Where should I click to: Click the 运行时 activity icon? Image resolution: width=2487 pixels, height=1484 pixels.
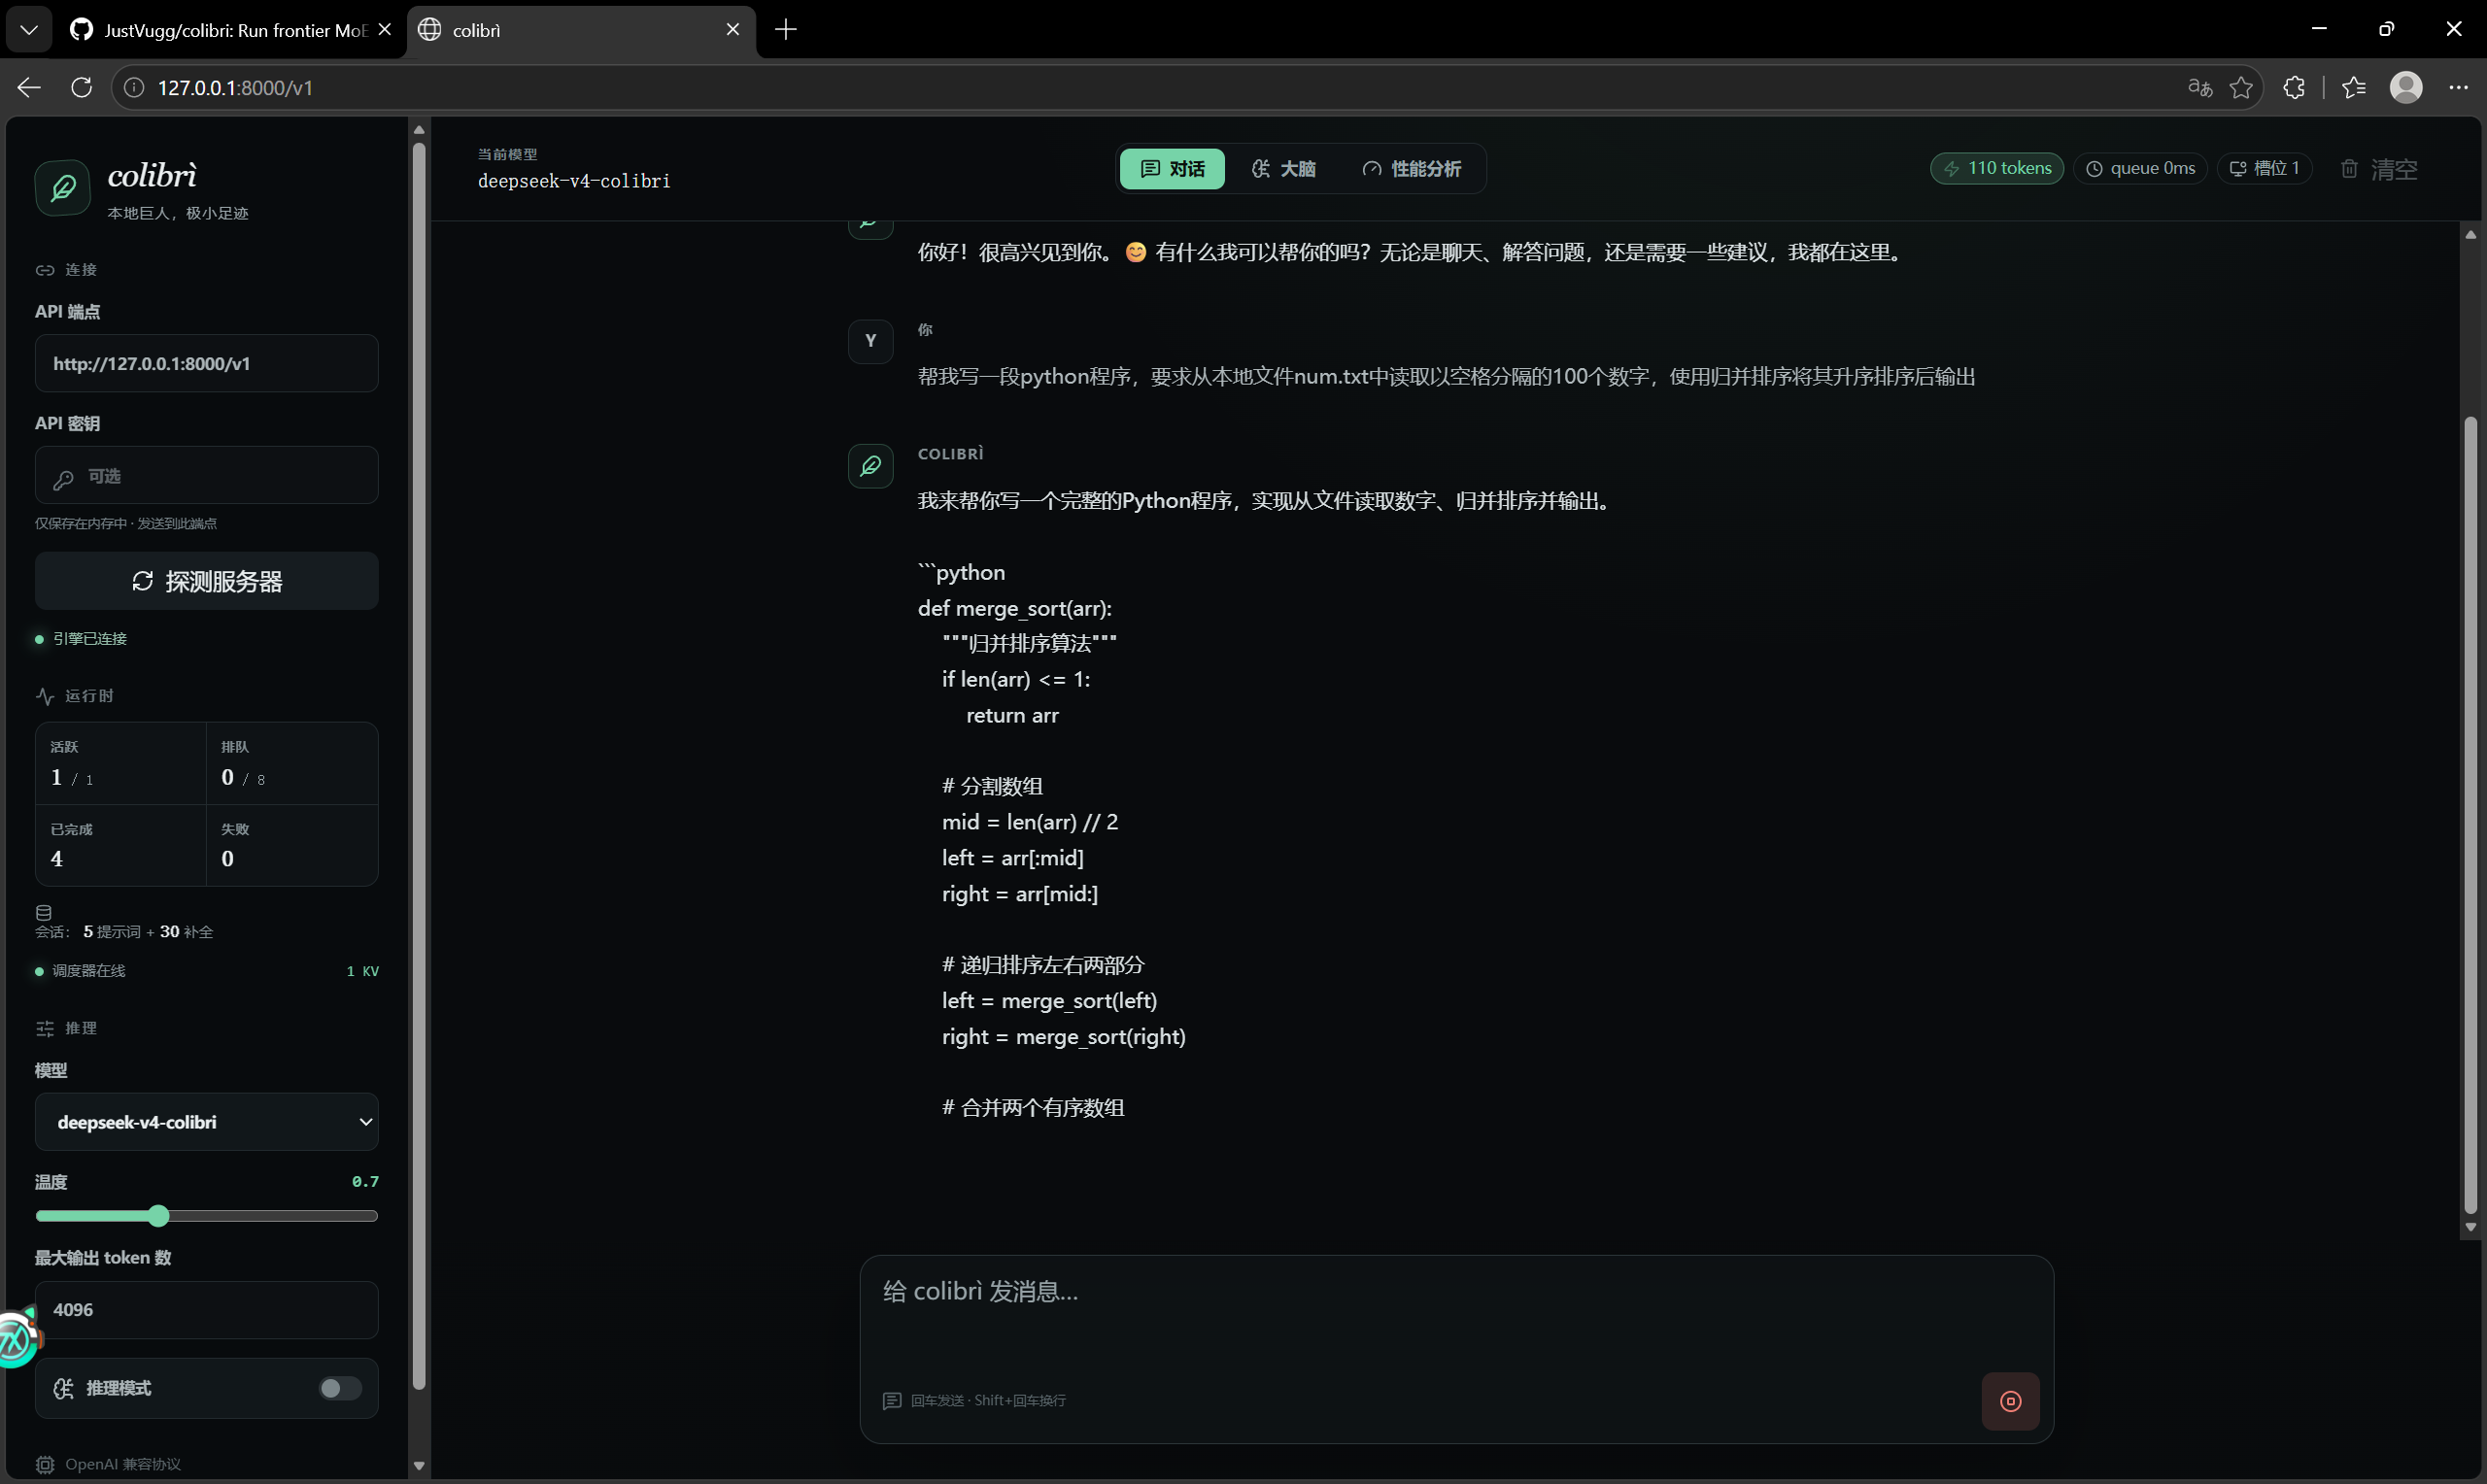(45, 696)
